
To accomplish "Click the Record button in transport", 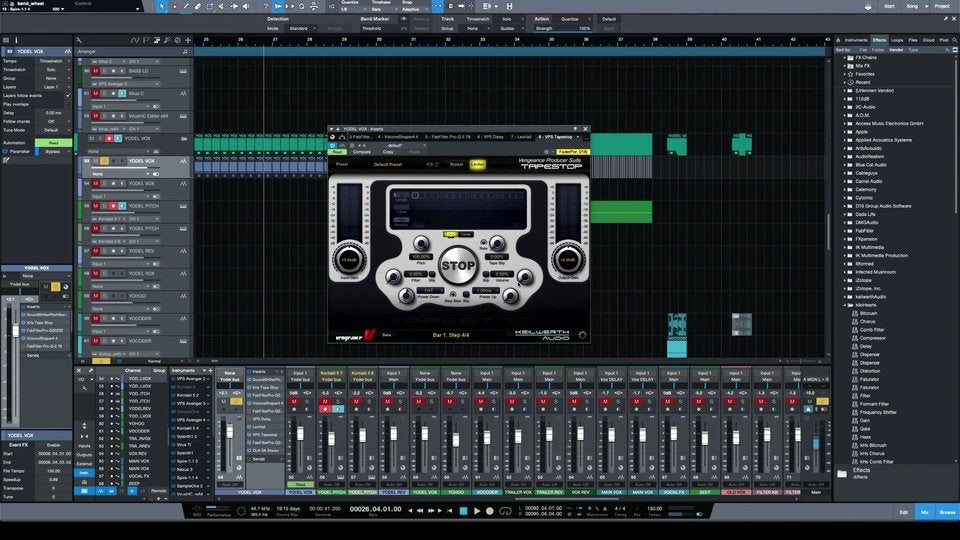I will [x=490, y=511].
